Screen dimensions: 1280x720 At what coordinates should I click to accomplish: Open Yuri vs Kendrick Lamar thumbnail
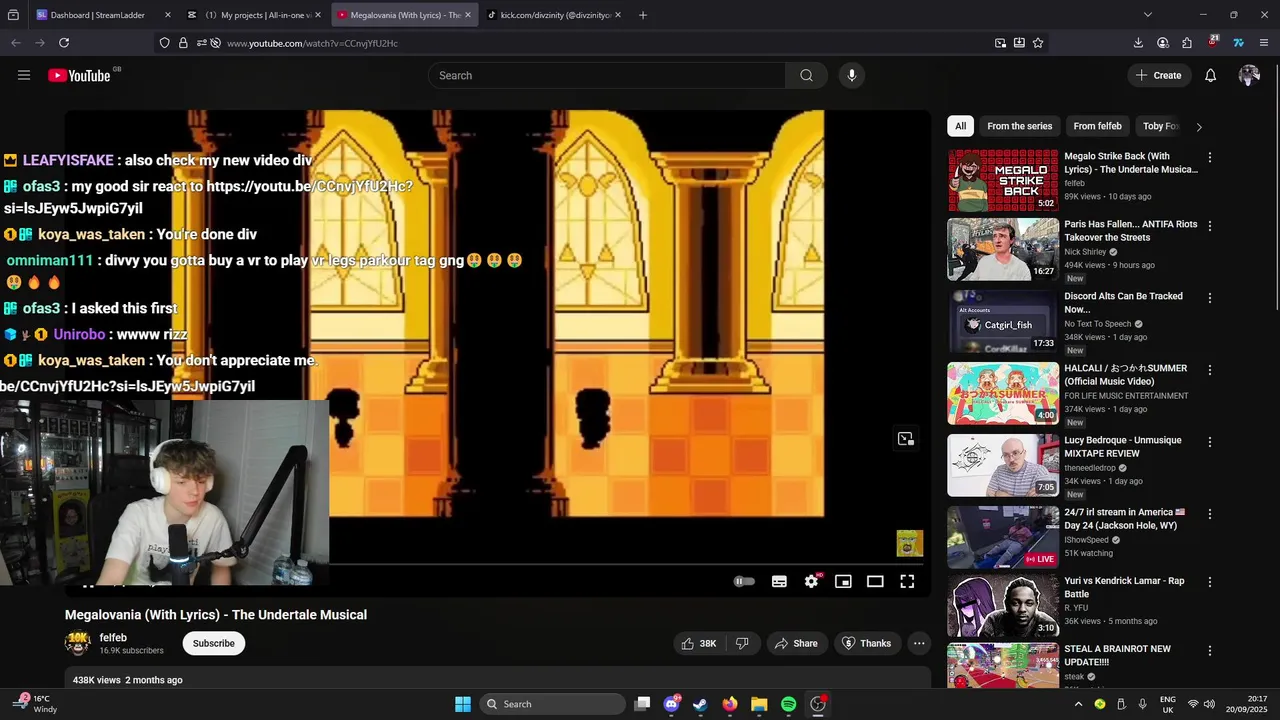tap(1003, 606)
